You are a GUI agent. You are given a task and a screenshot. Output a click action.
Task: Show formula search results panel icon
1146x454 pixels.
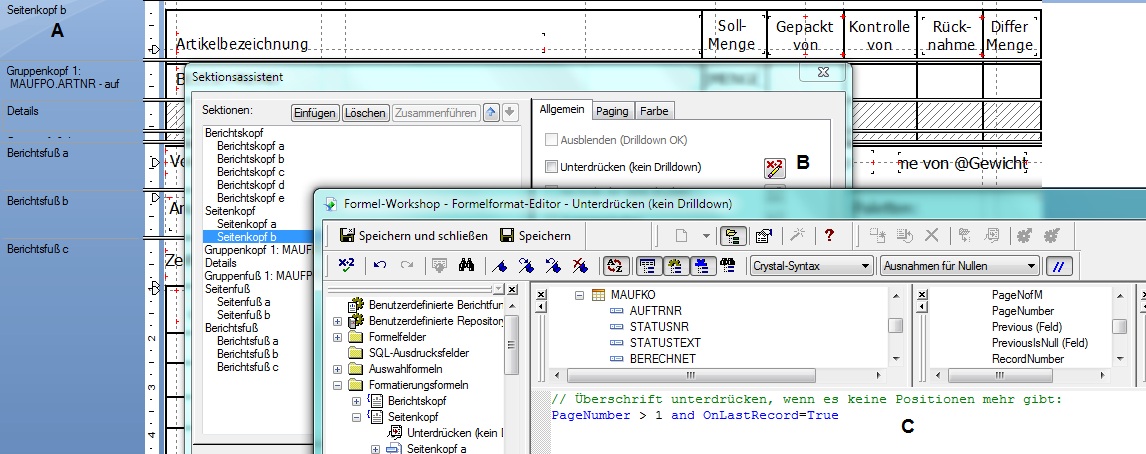coord(727,265)
